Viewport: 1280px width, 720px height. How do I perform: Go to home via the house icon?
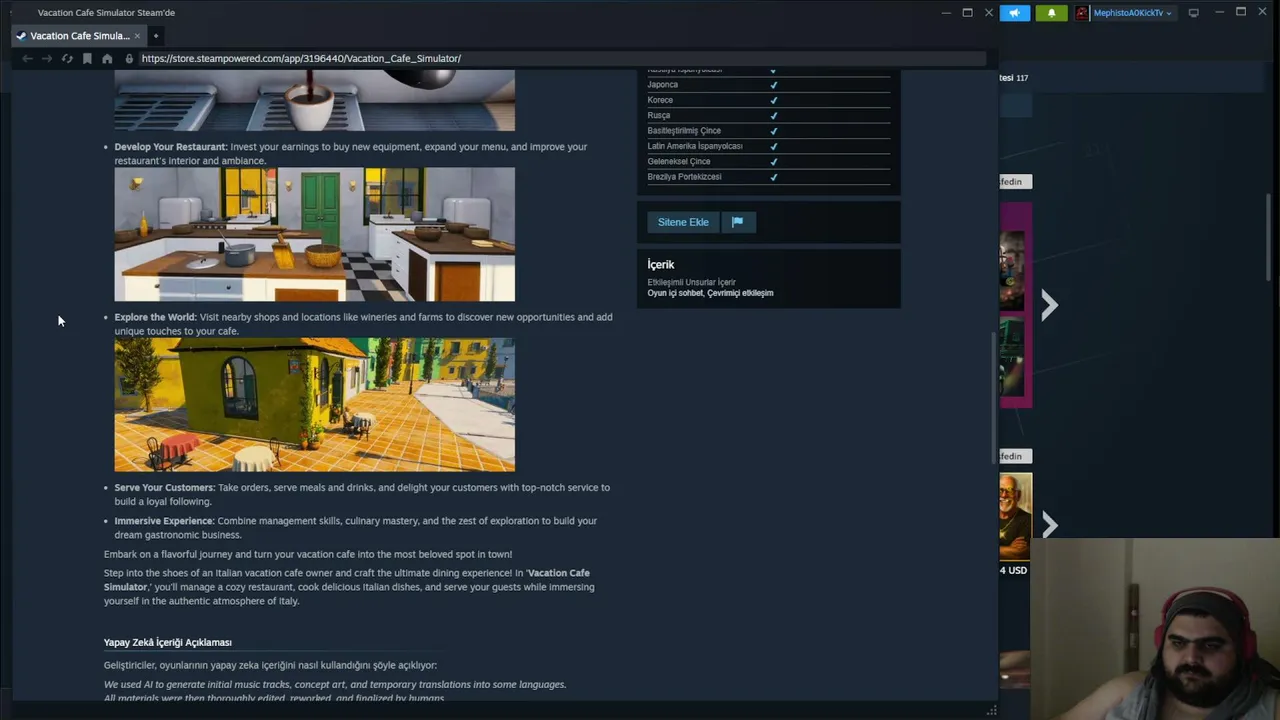107,59
